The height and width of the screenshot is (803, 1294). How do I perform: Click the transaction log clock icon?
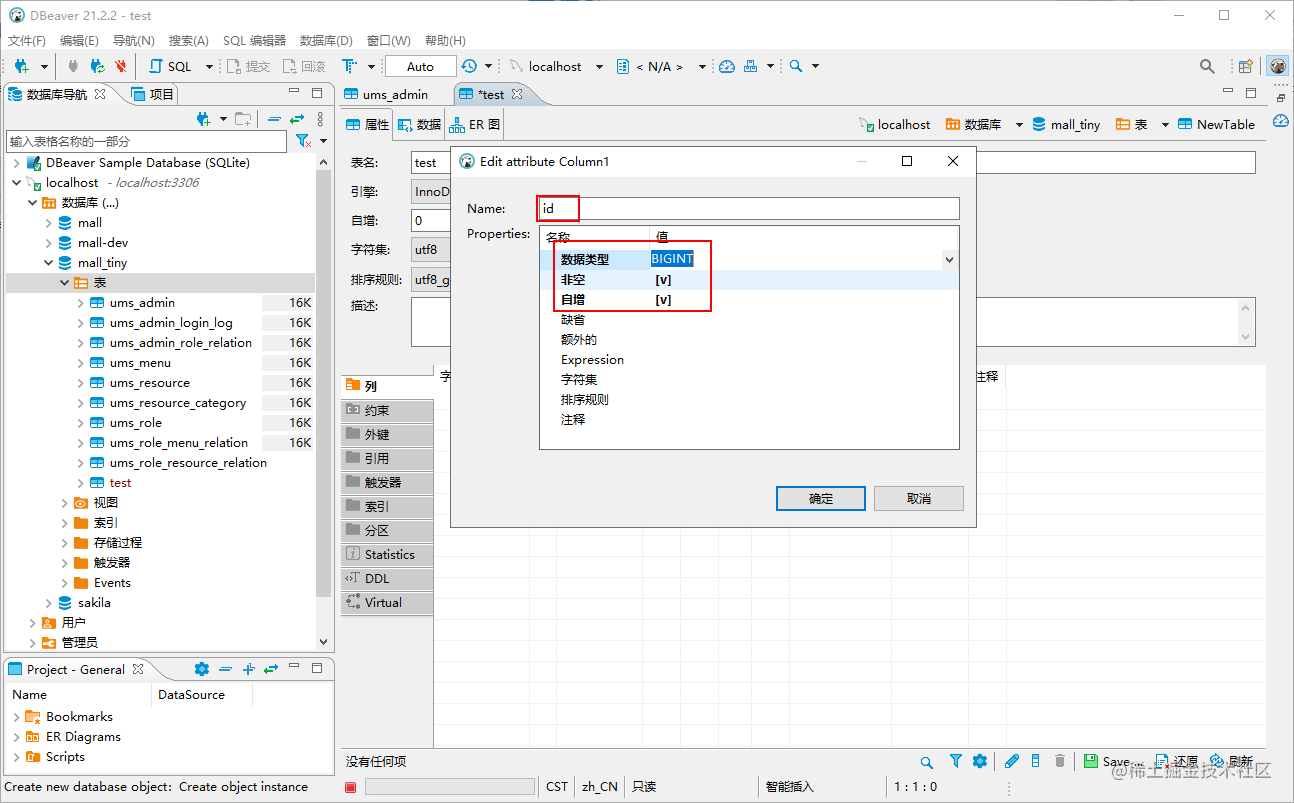[x=469, y=66]
